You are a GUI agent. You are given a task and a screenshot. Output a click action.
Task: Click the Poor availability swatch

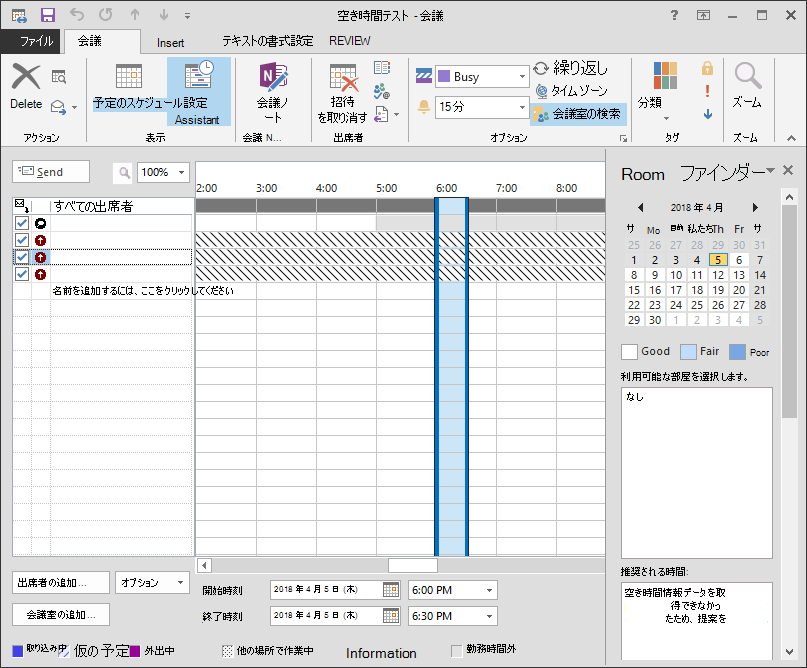(738, 352)
